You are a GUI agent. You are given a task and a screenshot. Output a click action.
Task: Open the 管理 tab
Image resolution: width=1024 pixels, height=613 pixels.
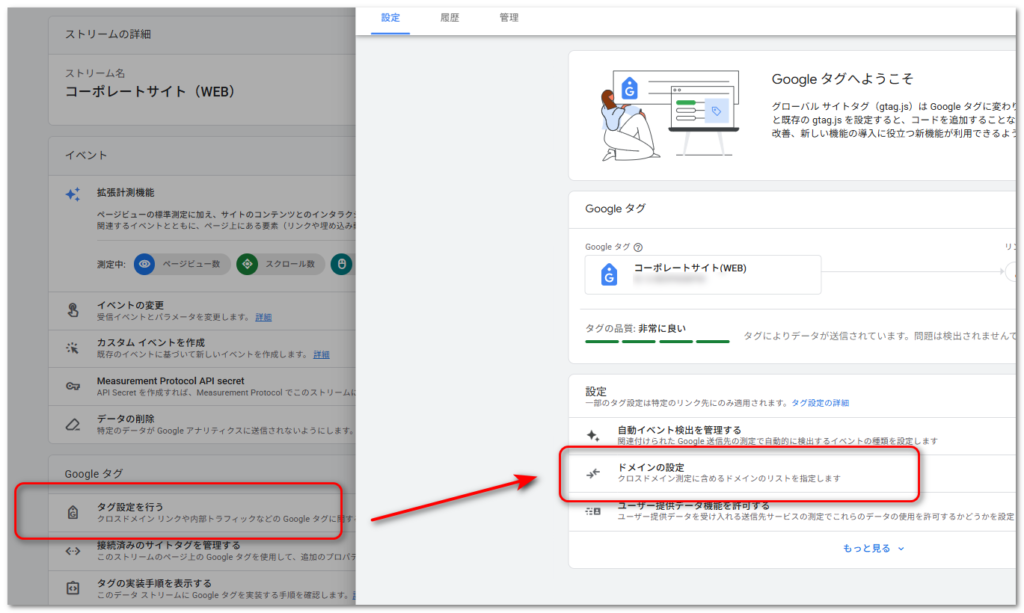(509, 18)
